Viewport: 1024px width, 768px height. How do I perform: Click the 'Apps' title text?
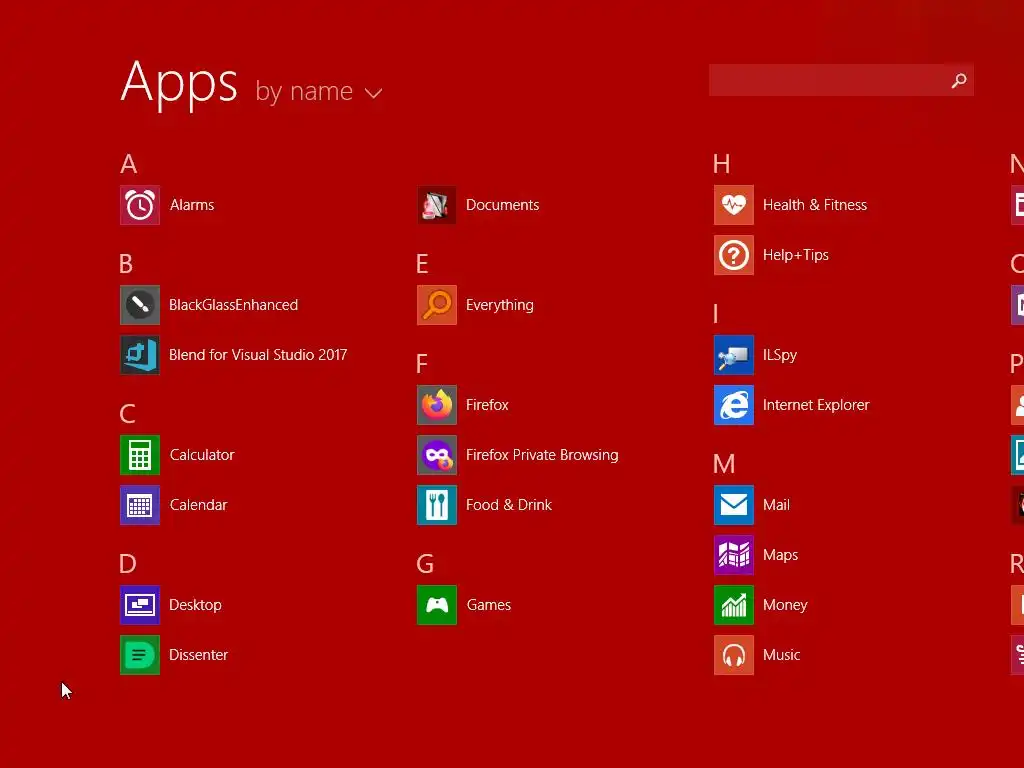pyautogui.click(x=179, y=85)
